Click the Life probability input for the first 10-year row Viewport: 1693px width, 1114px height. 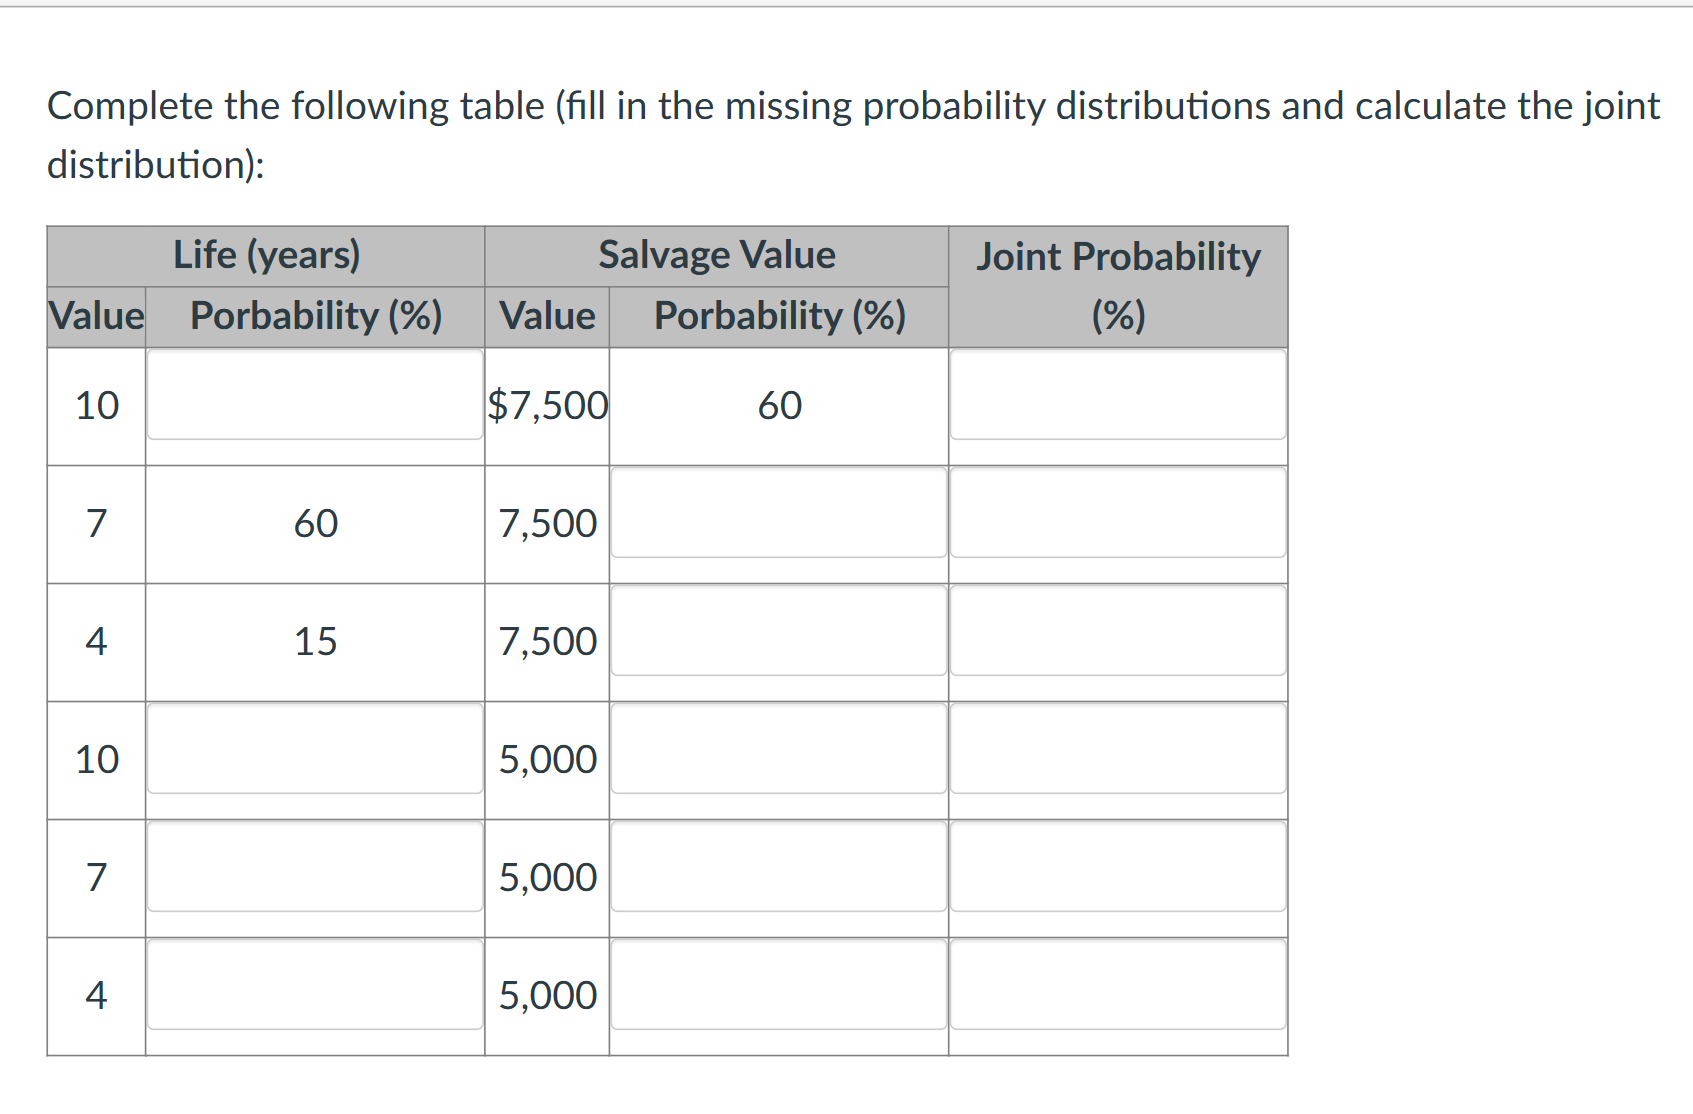tap(315, 396)
